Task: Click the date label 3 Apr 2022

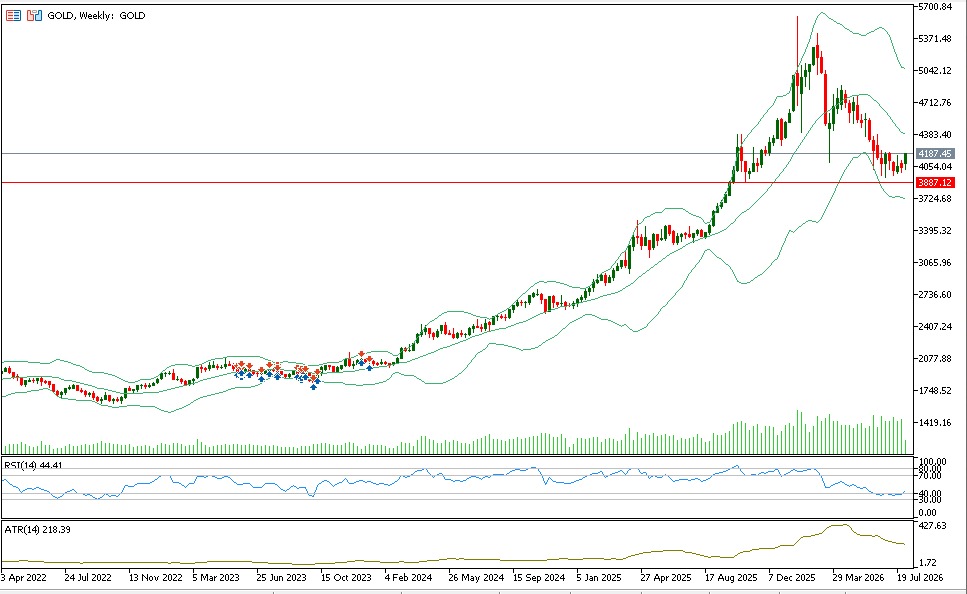Action: tap(24, 578)
